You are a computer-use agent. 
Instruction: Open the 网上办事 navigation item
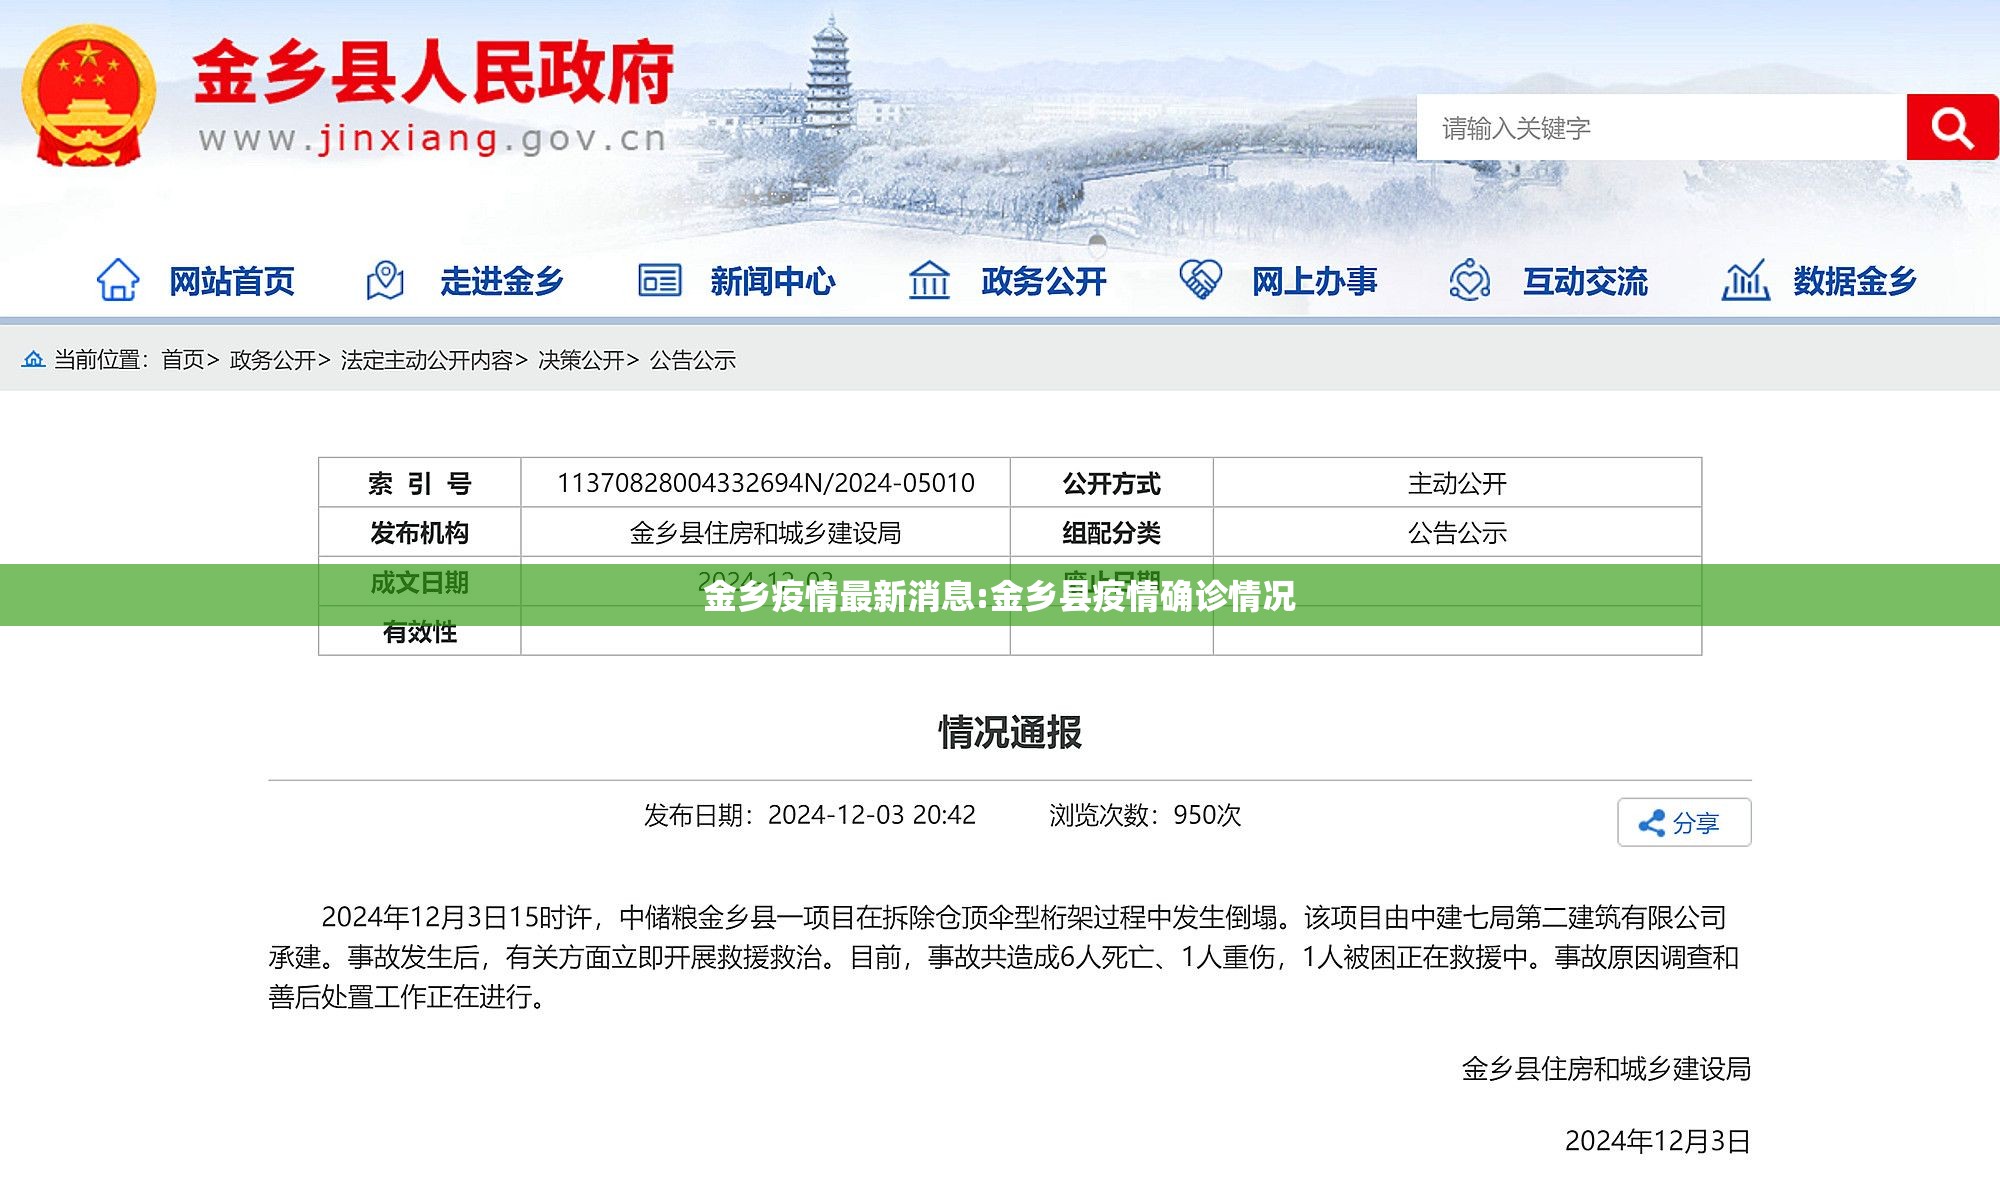pos(1315,281)
